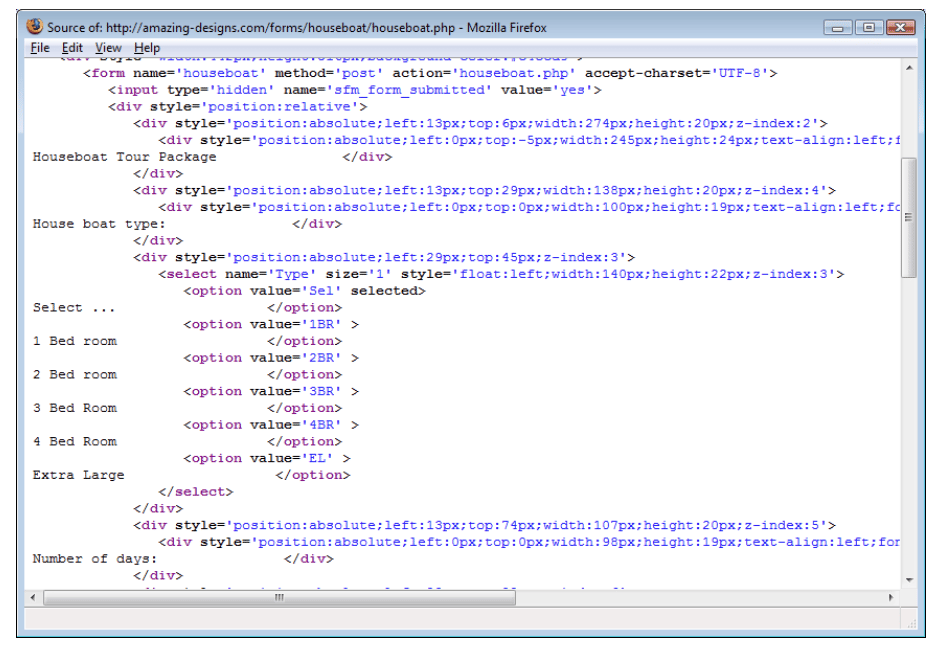Click option value='2BR' line
The width and height of the screenshot is (940, 648).
coord(271,358)
